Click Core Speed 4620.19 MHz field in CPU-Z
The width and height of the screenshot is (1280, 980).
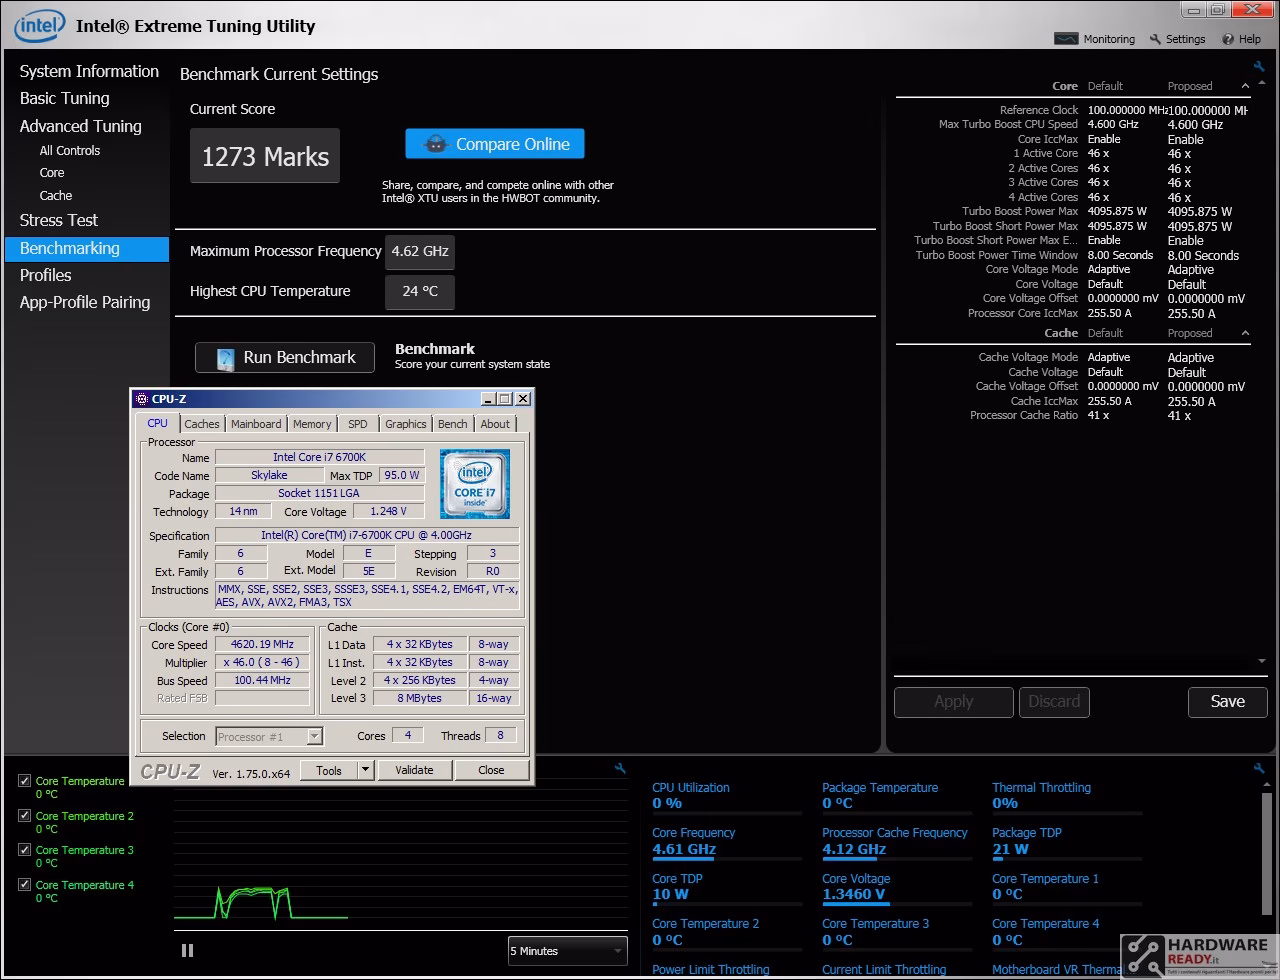click(x=262, y=645)
